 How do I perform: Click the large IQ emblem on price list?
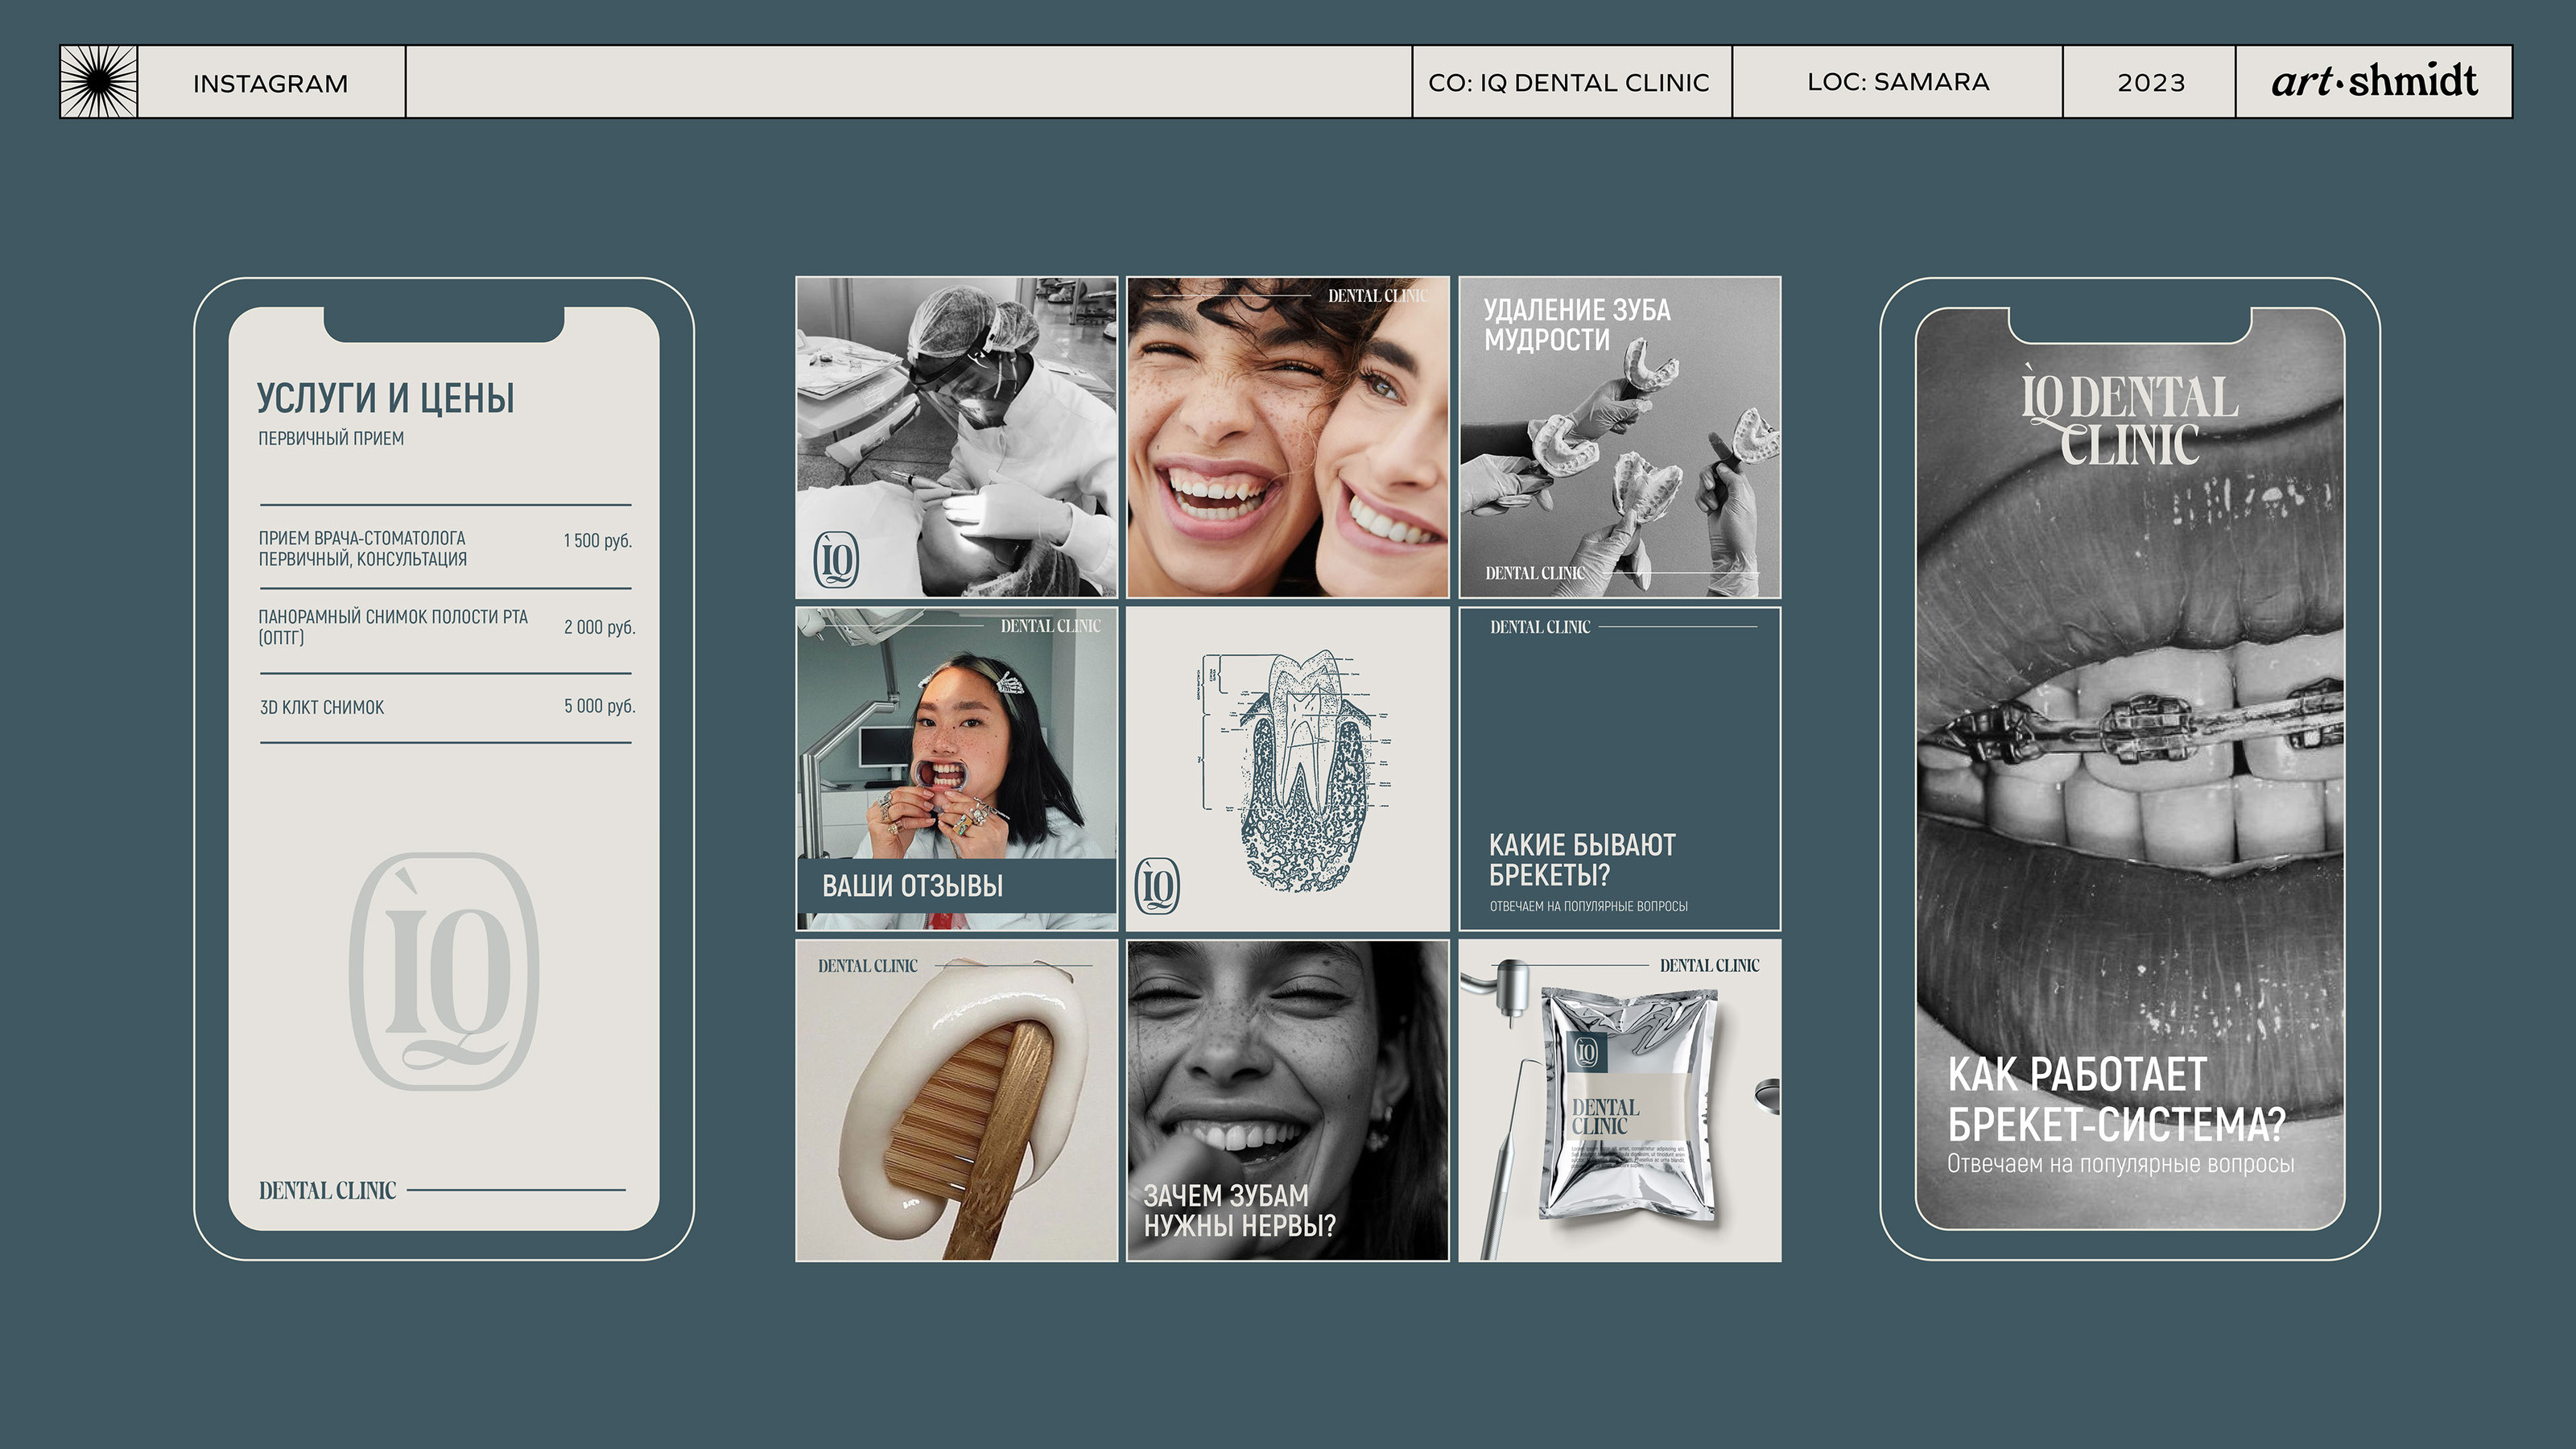click(x=444, y=970)
